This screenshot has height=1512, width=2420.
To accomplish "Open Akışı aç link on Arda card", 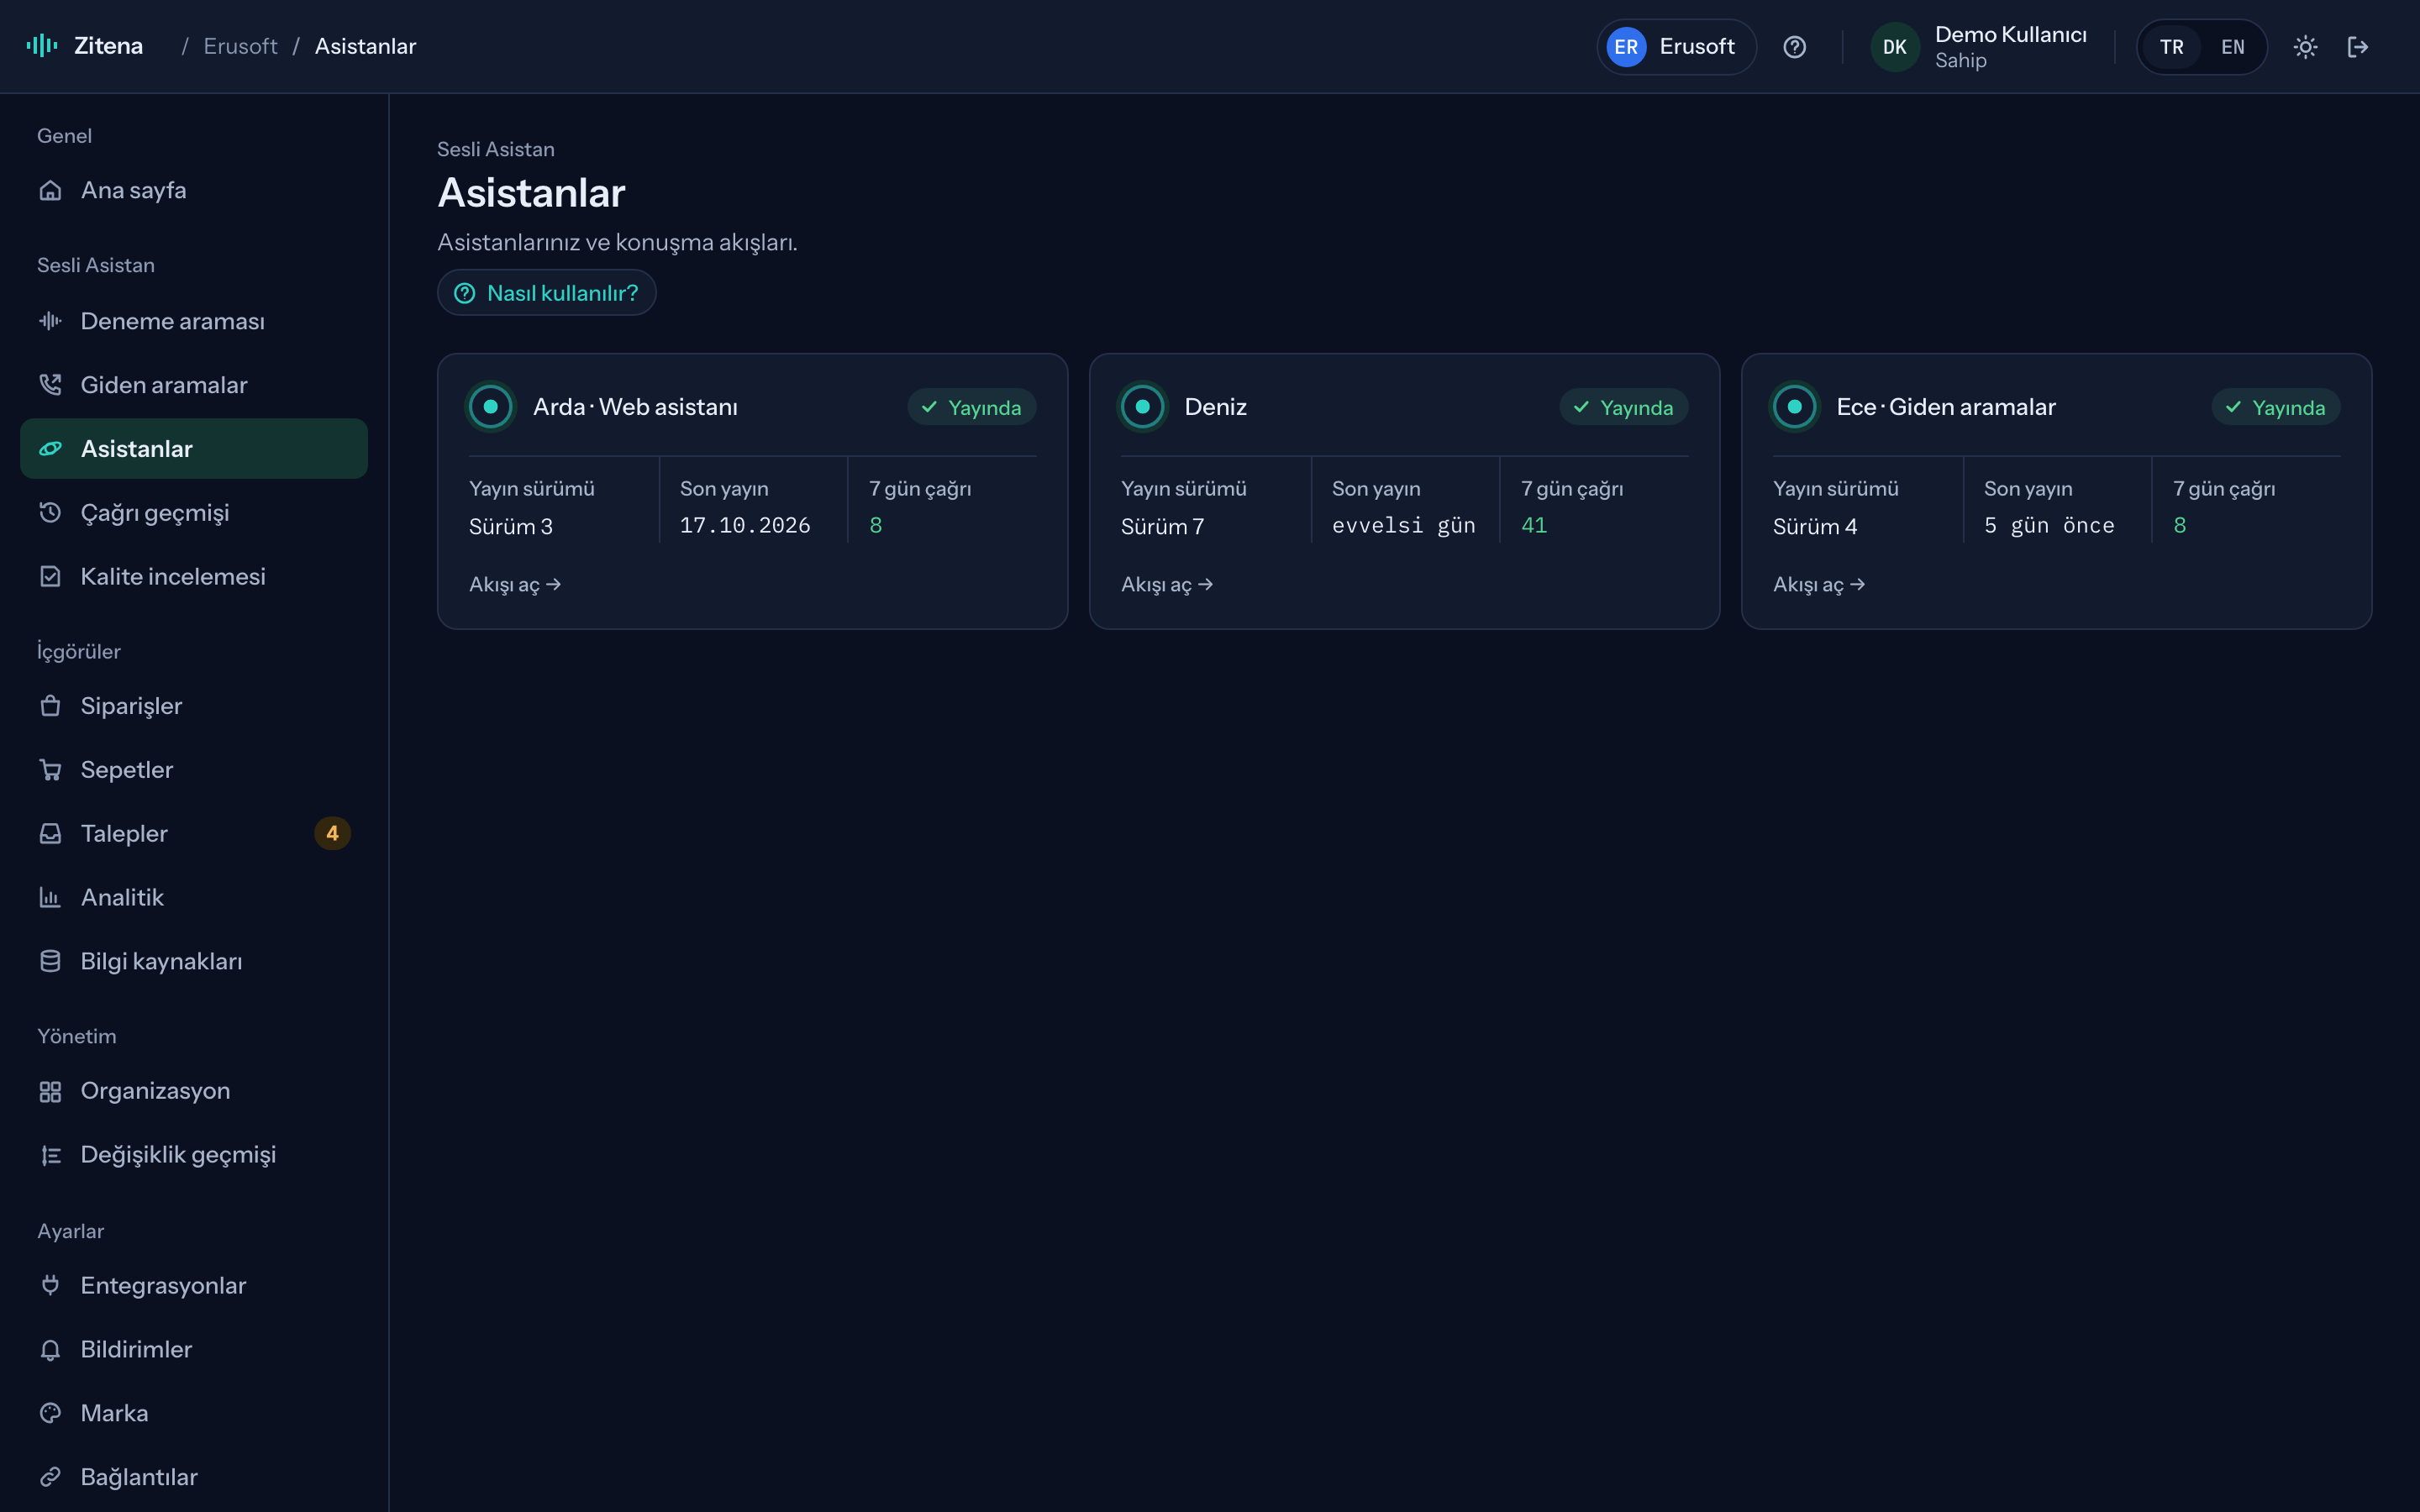I will [x=515, y=584].
